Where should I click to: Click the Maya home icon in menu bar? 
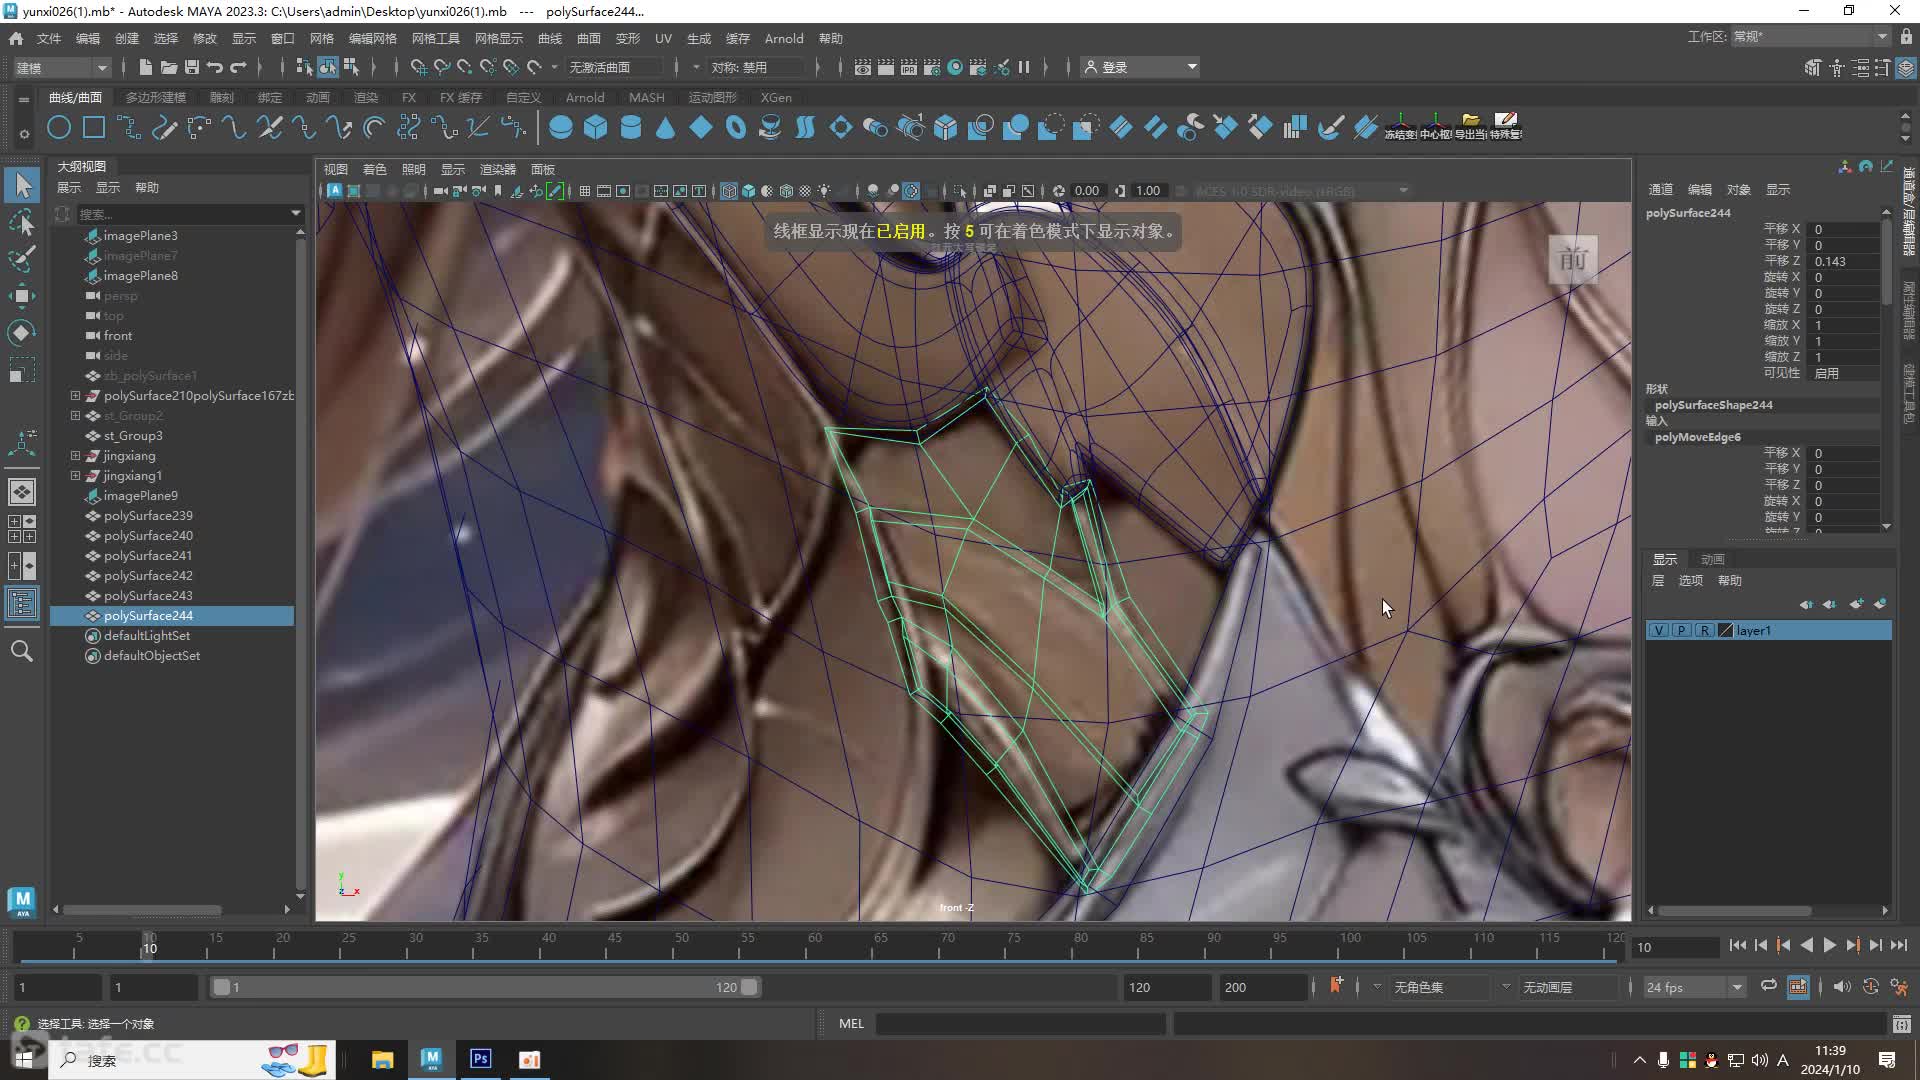(16, 38)
